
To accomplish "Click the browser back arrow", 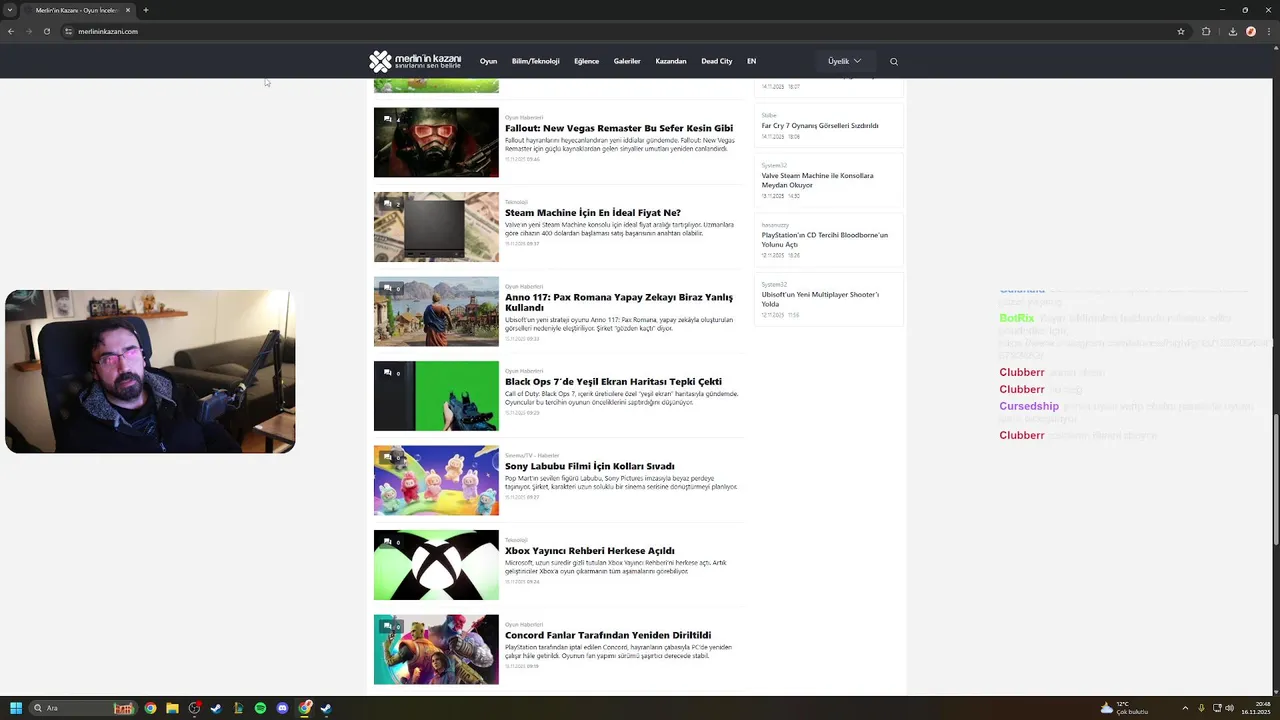I will 11,31.
